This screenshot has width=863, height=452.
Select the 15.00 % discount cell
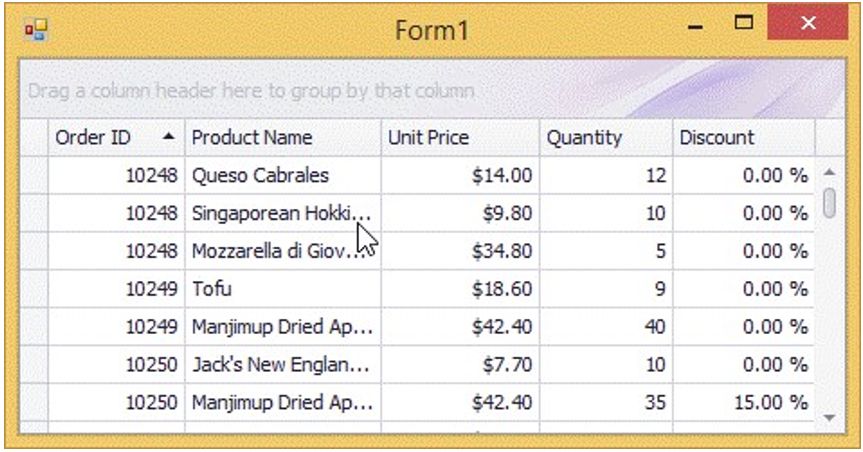click(x=743, y=404)
